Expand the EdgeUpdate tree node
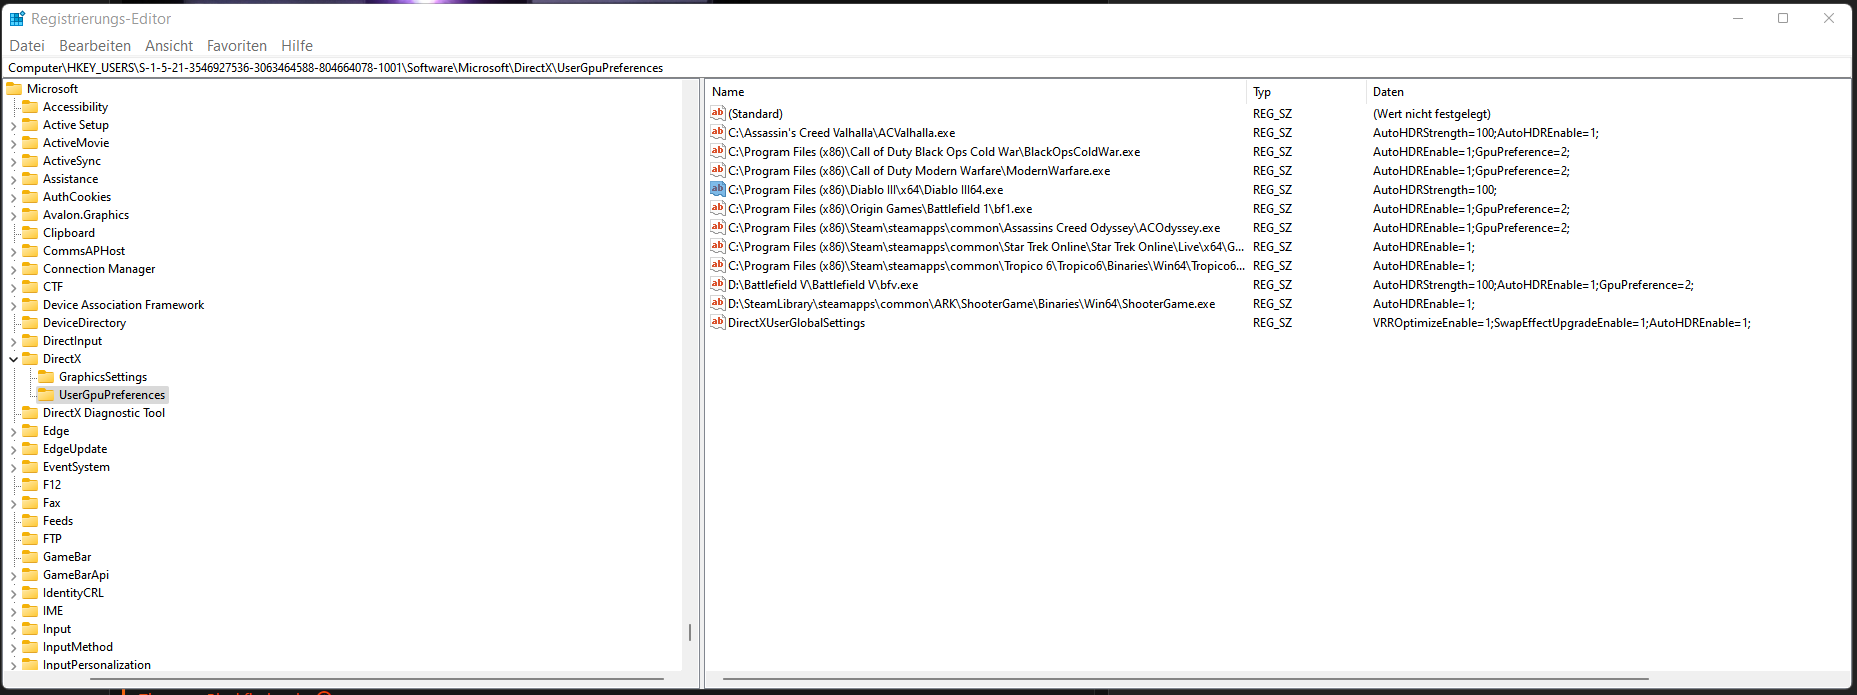This screenshot has width=1857, height=695. click(13, 449)
